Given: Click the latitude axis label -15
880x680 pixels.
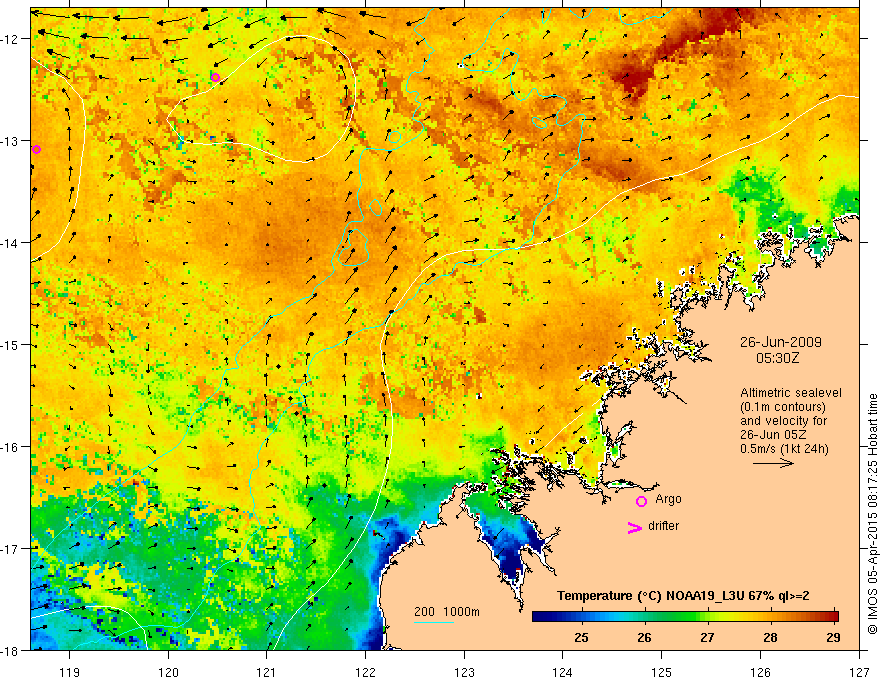Looking at the screenshot, I should click(10, 345).
